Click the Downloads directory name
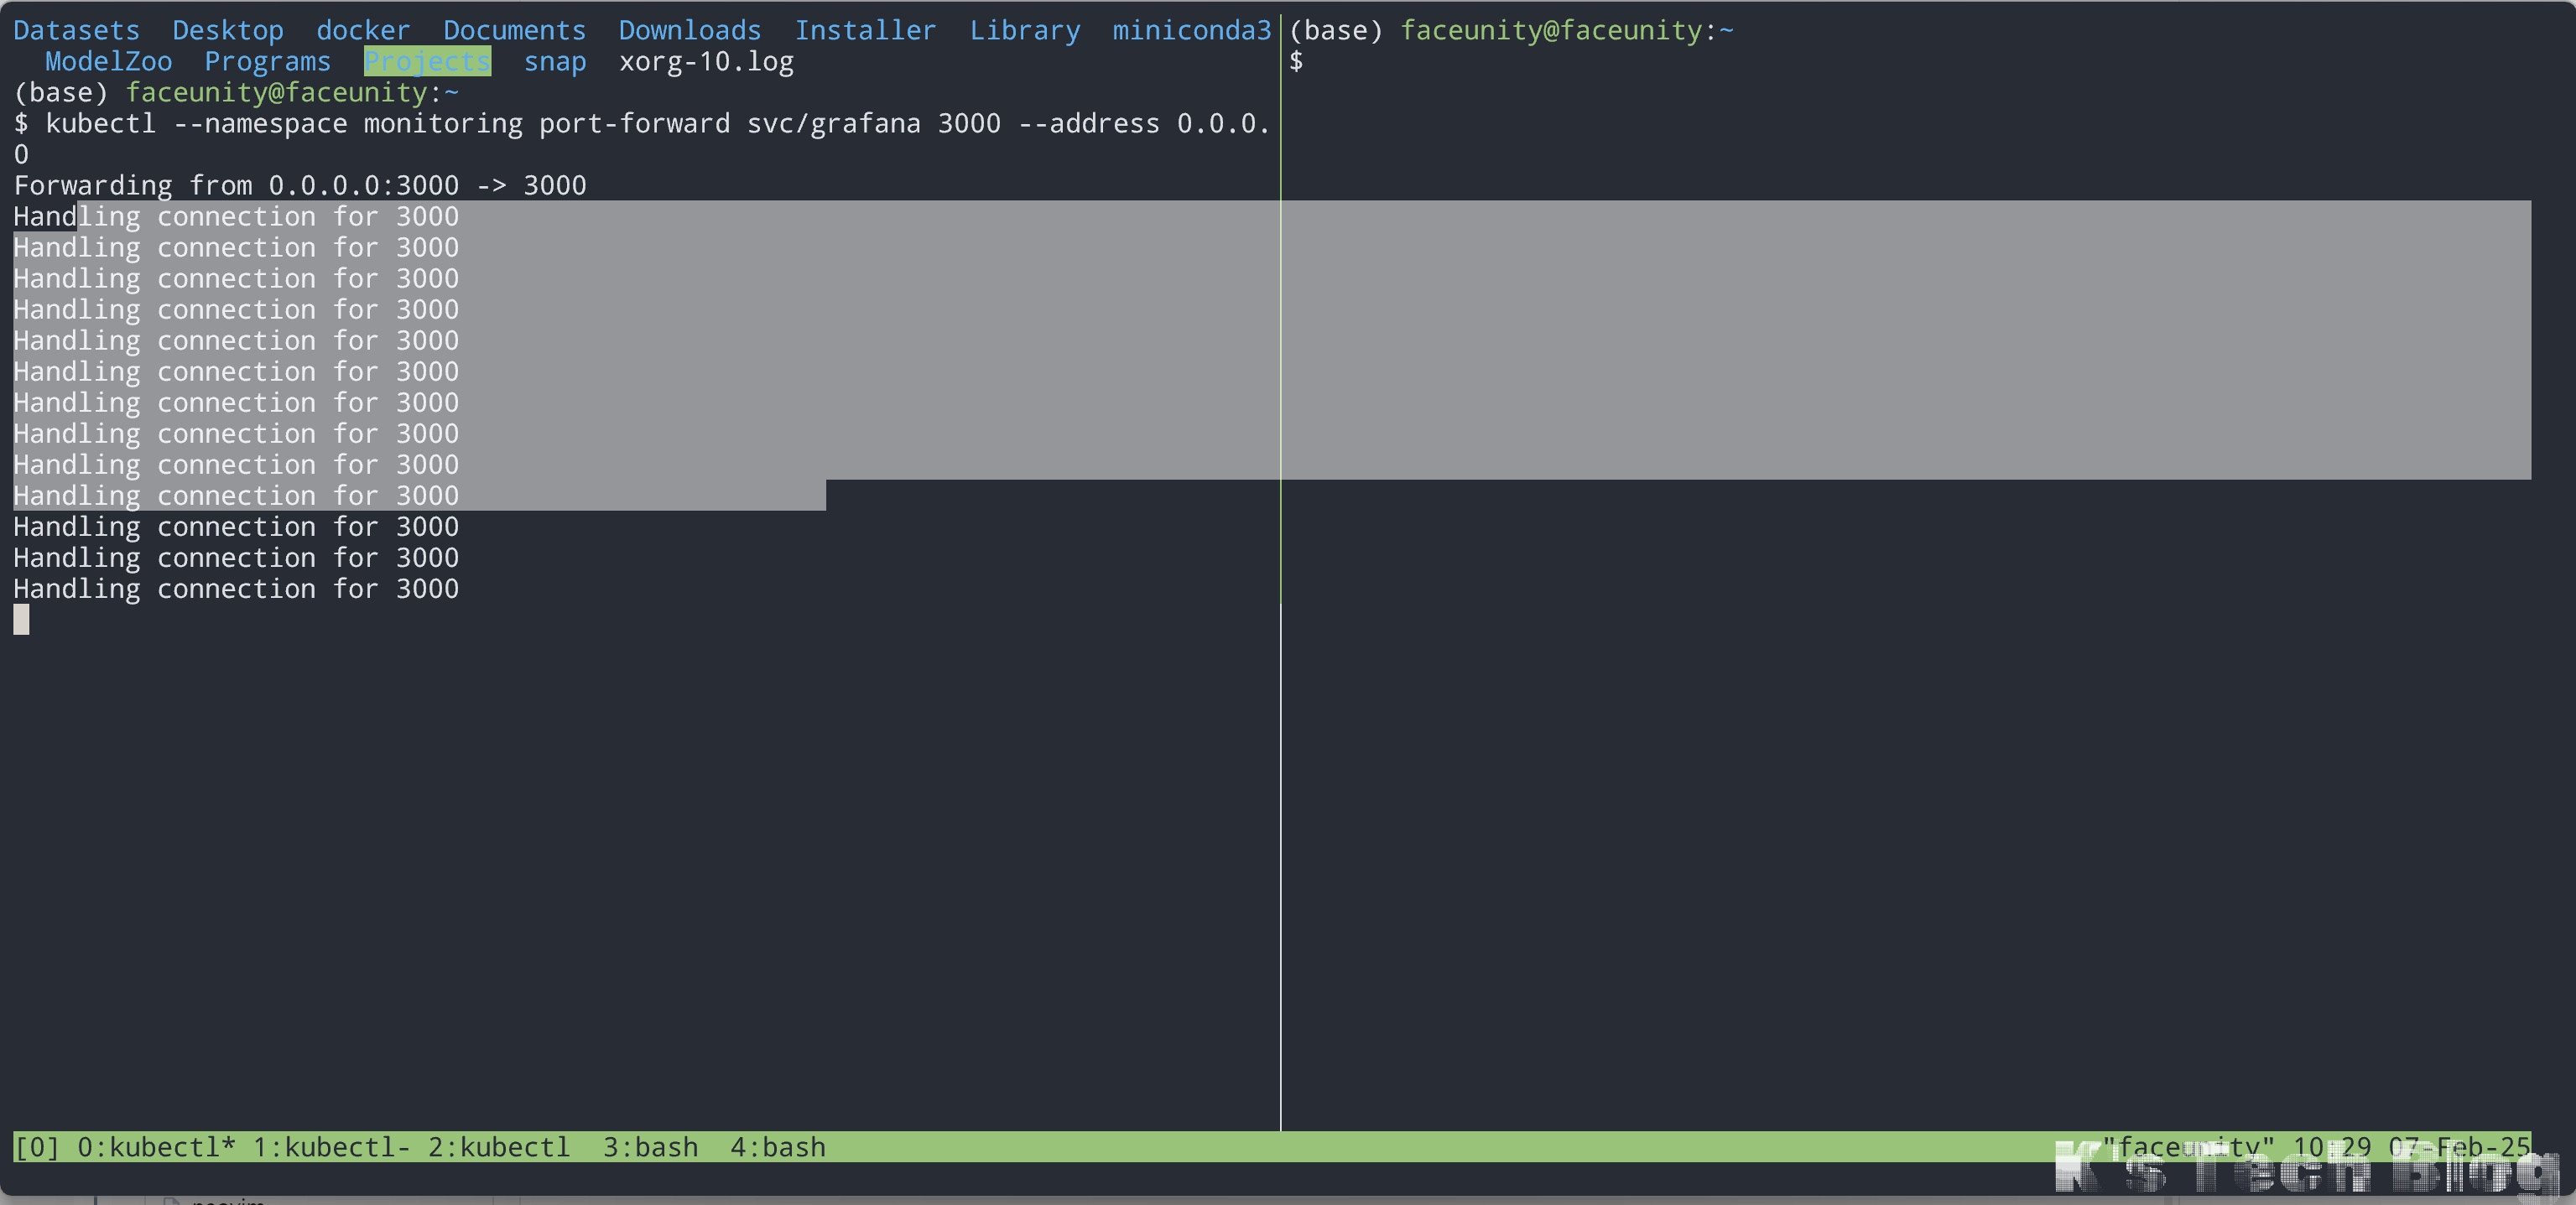This screenshot has height=1205, width=2576. tap(689, 30)
